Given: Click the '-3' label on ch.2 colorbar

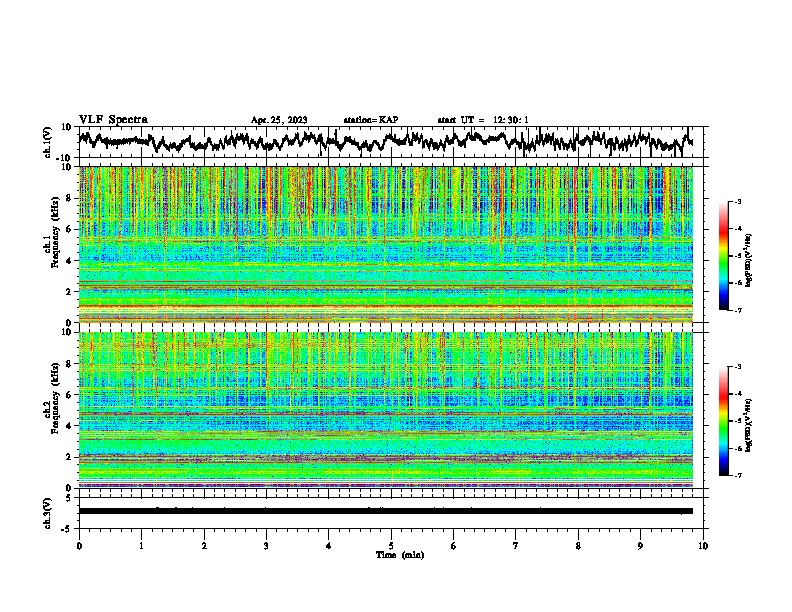Looking at the screenshot, I should coord(738,367).
